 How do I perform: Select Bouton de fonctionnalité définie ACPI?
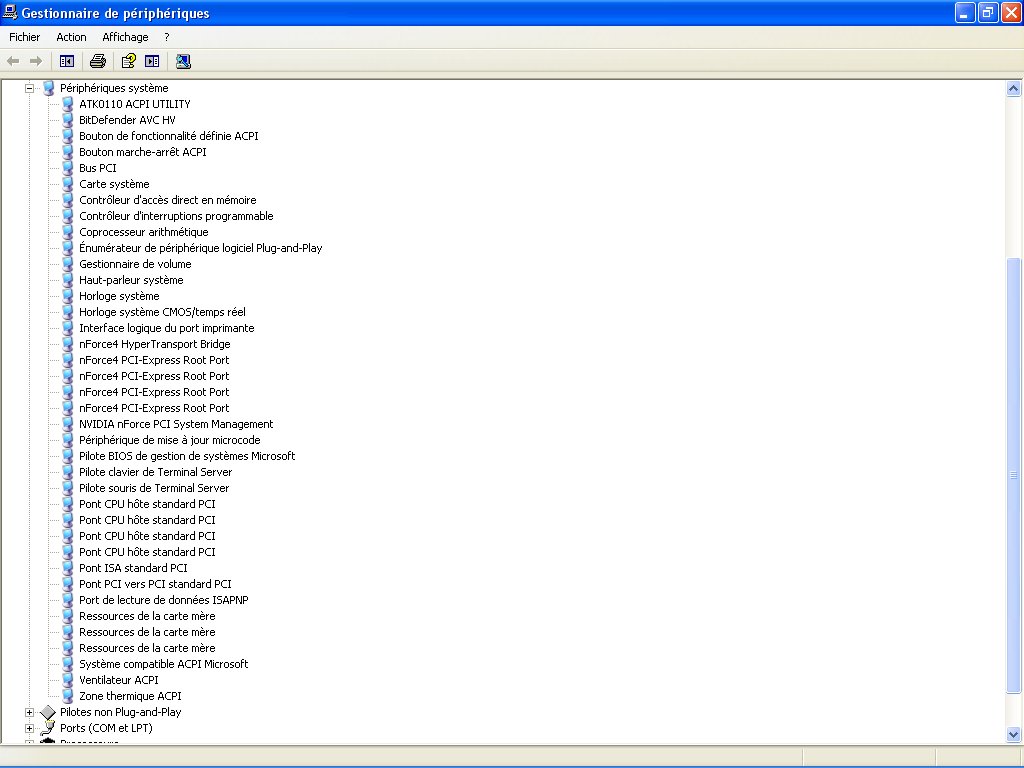(x=168, y=136)
